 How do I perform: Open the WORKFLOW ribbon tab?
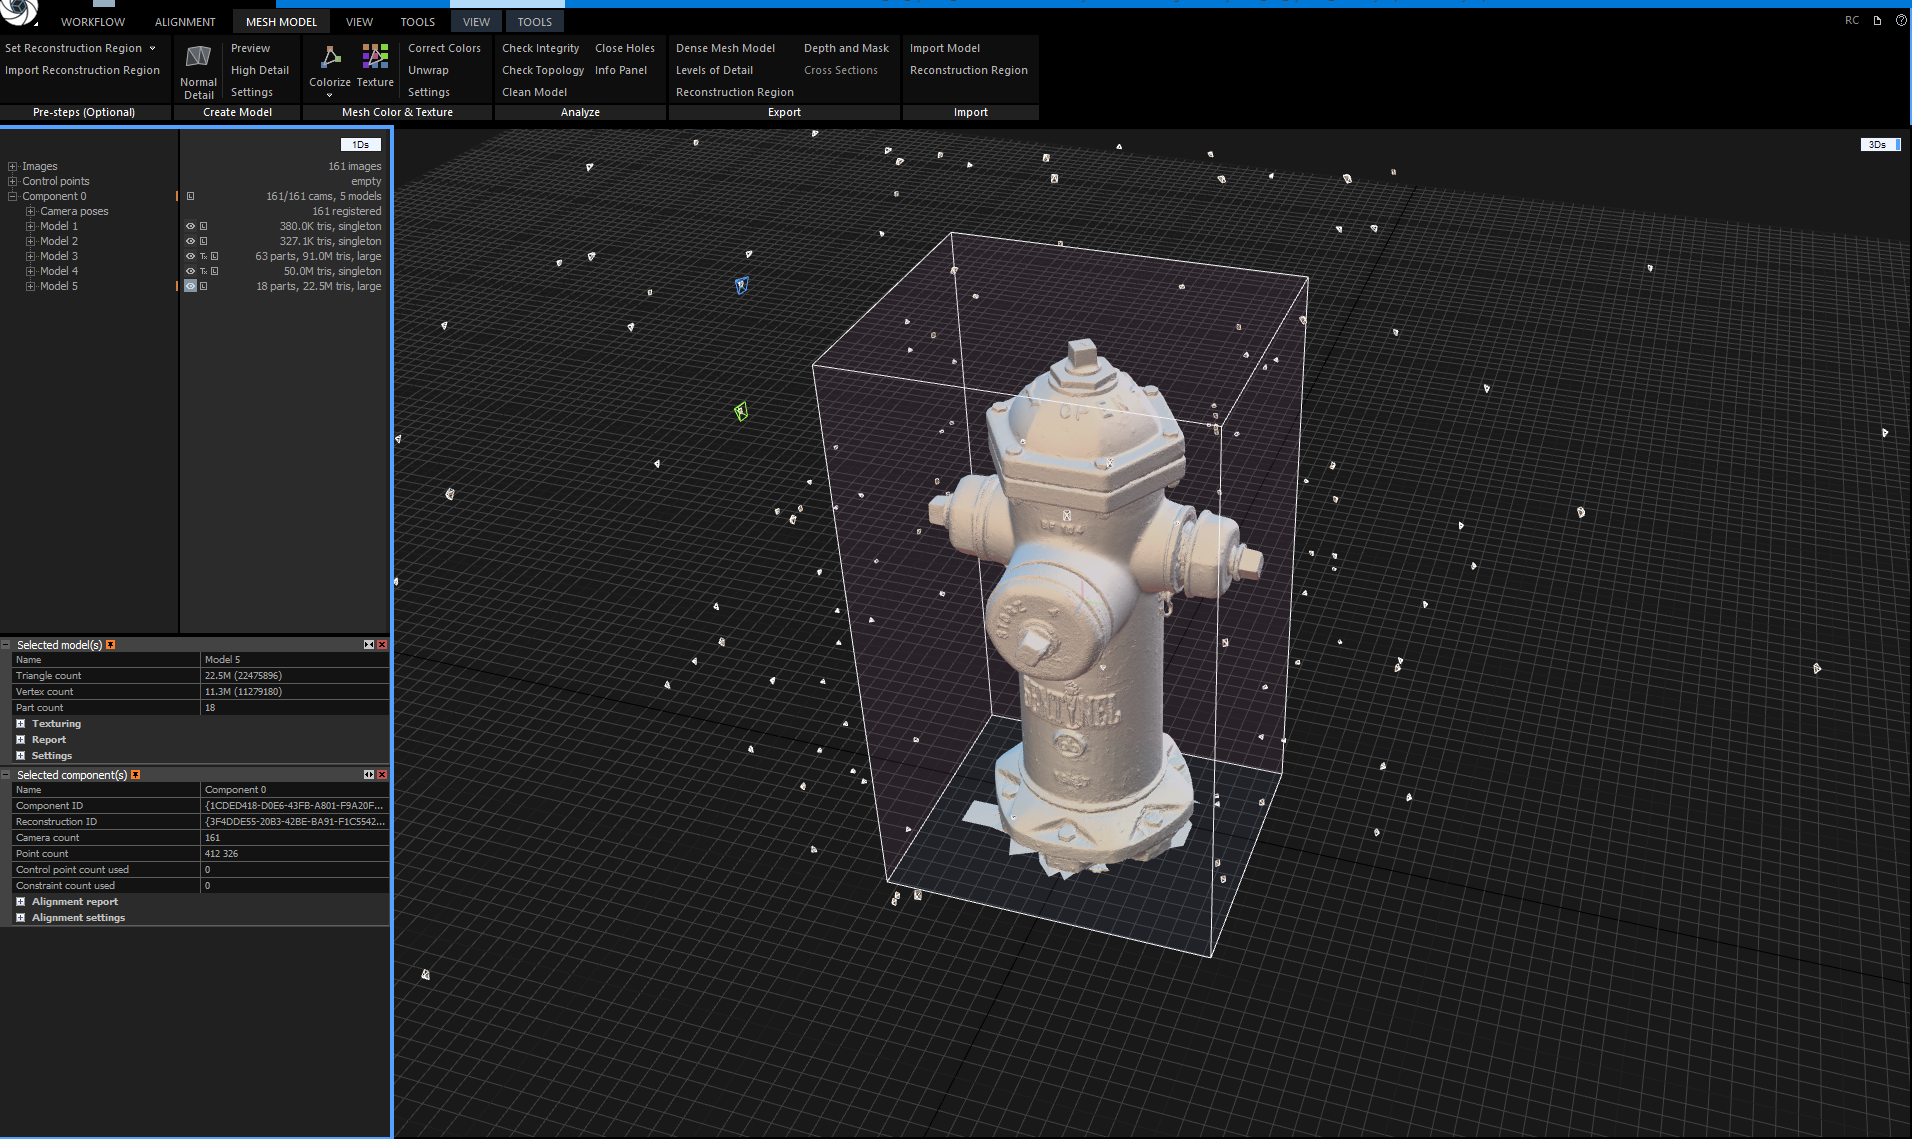click(x=93, y=22)
